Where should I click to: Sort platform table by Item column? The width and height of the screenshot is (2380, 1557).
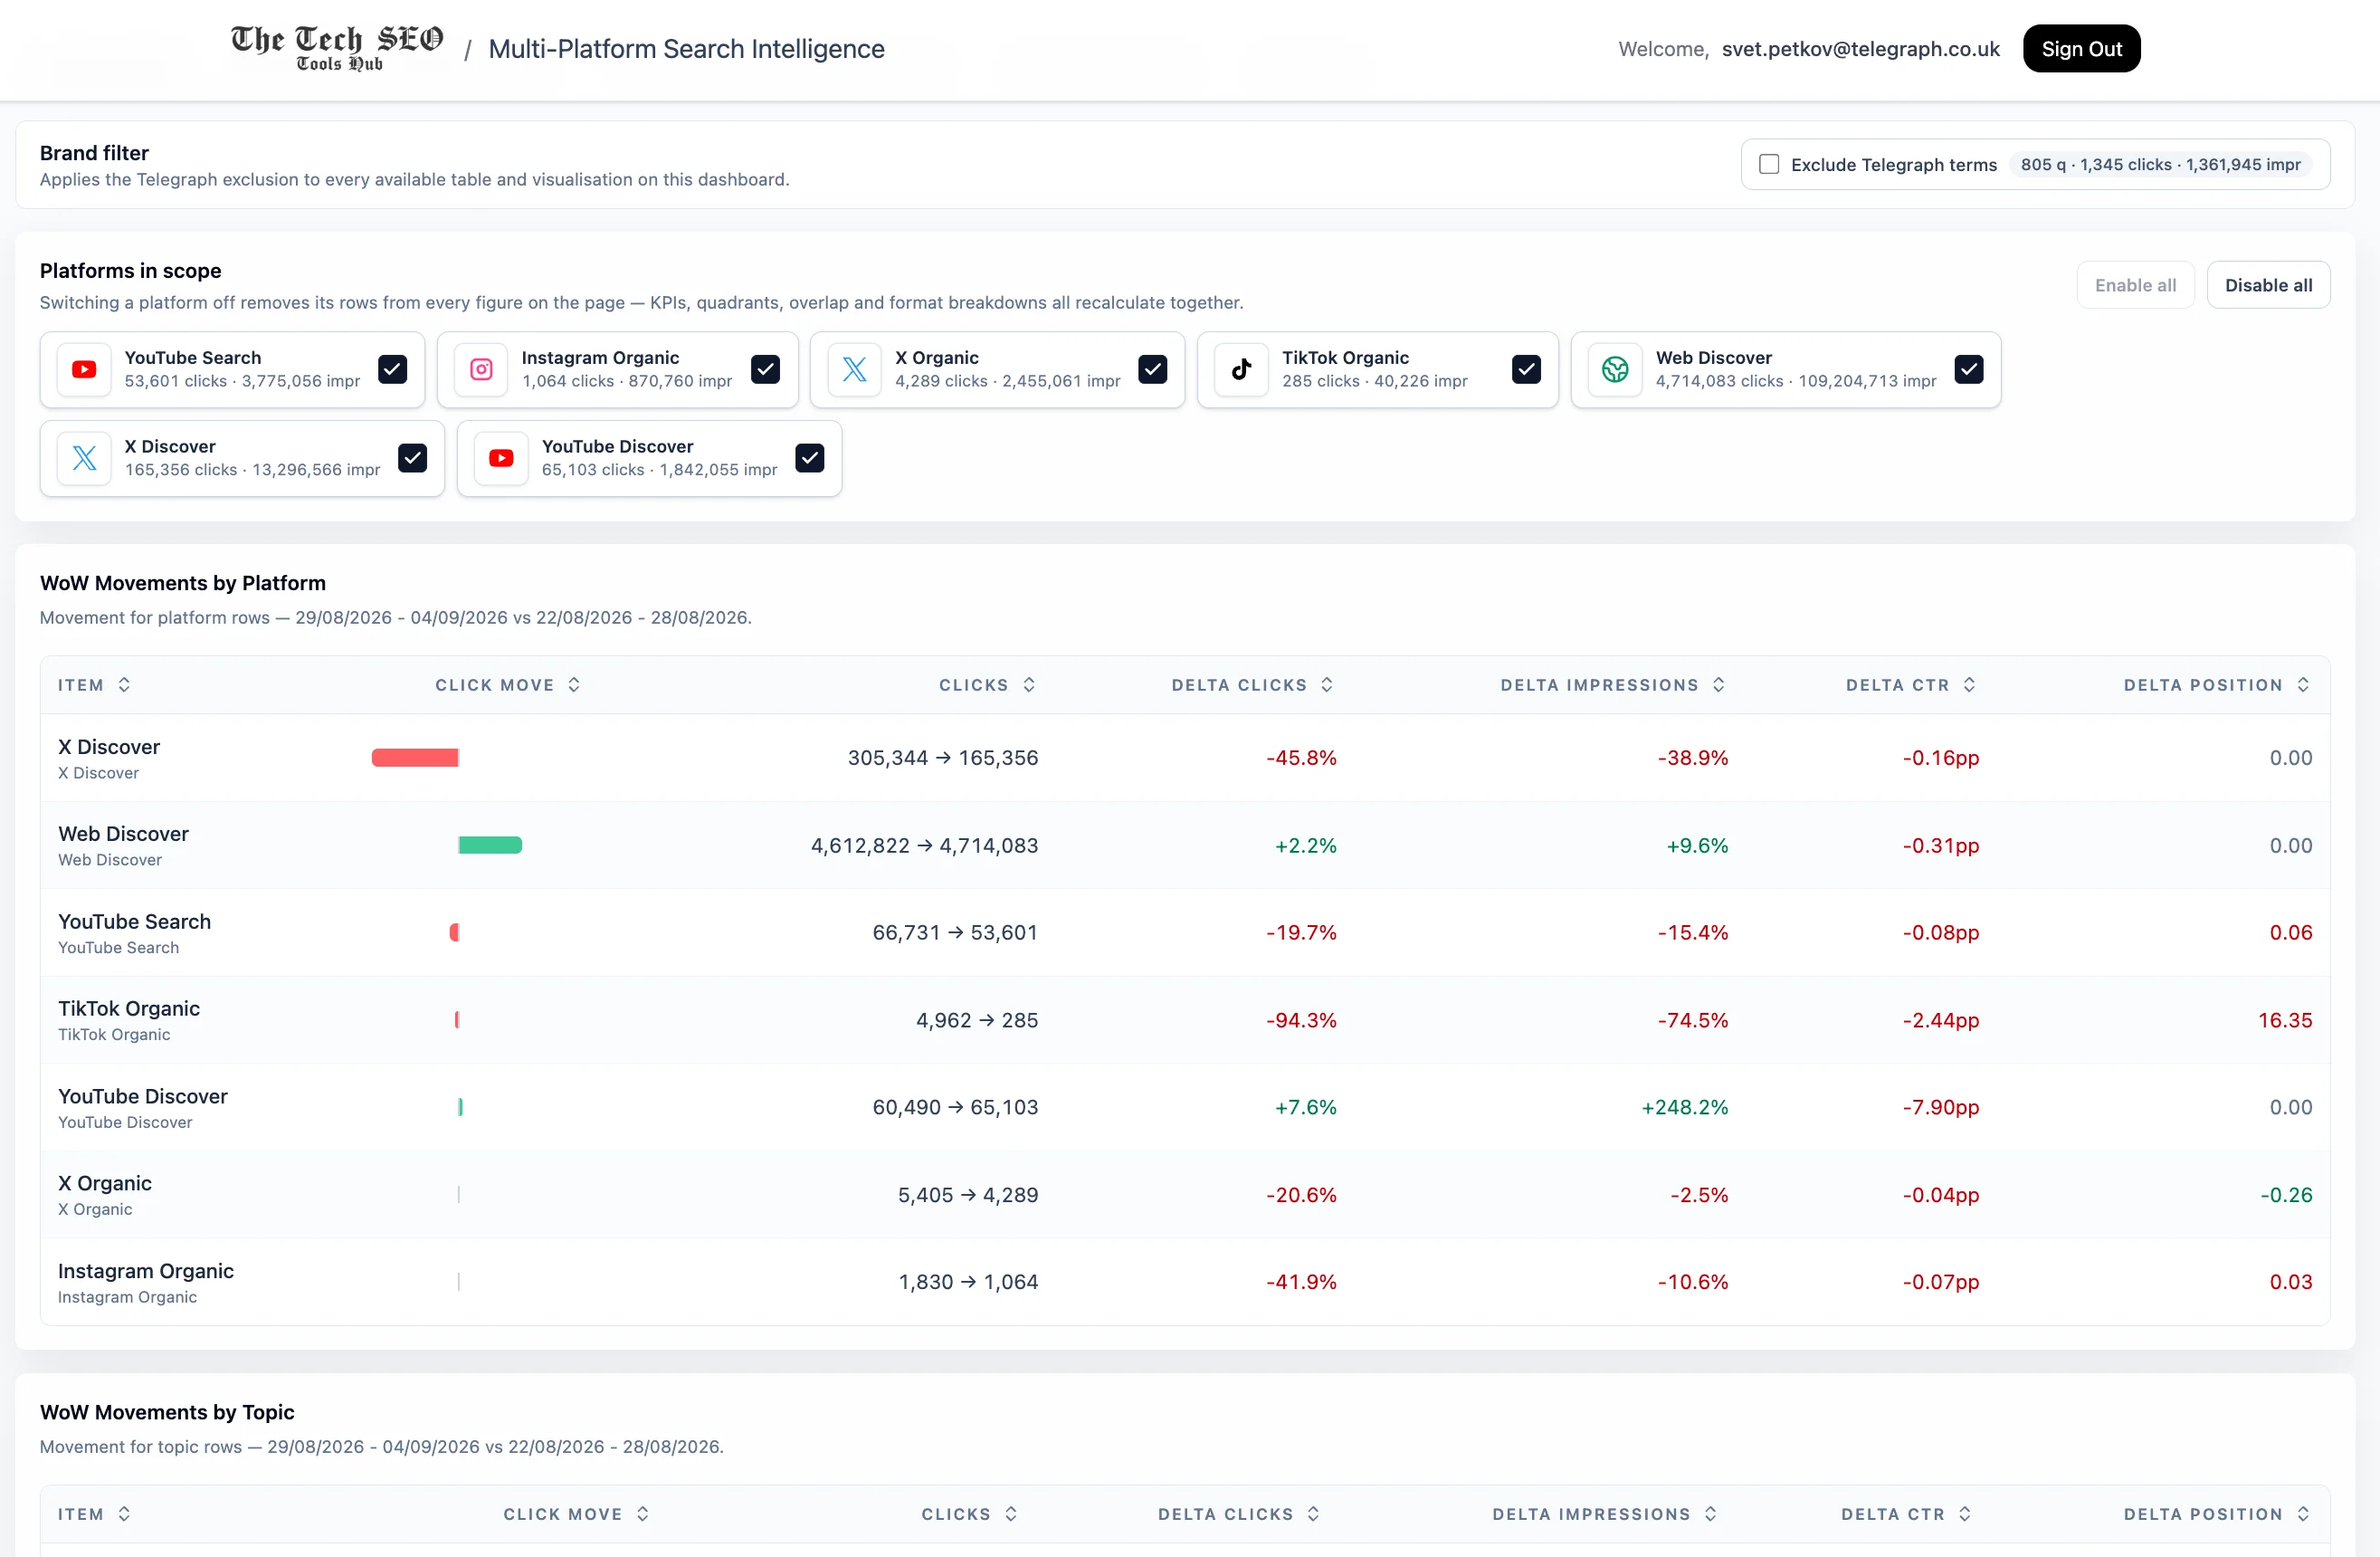[94, 685]
